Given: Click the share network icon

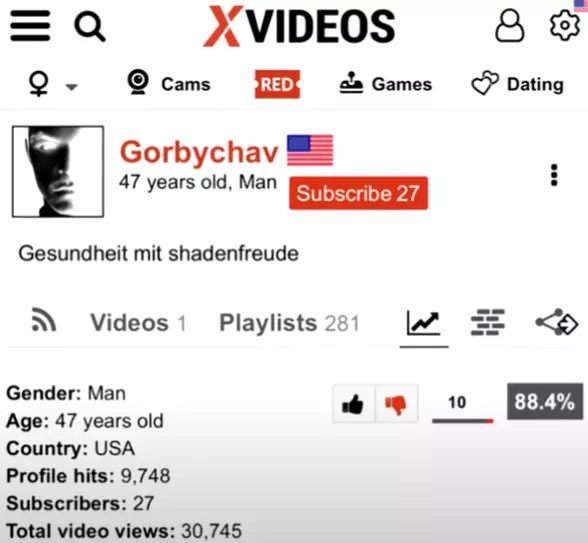Looking at the screenshot, I should click(556, 322).
